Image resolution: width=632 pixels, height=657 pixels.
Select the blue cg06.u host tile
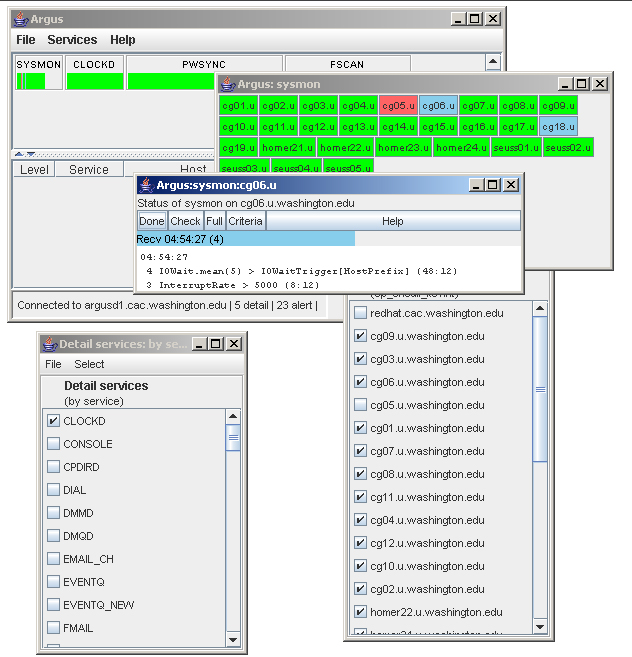click(438, 105)
